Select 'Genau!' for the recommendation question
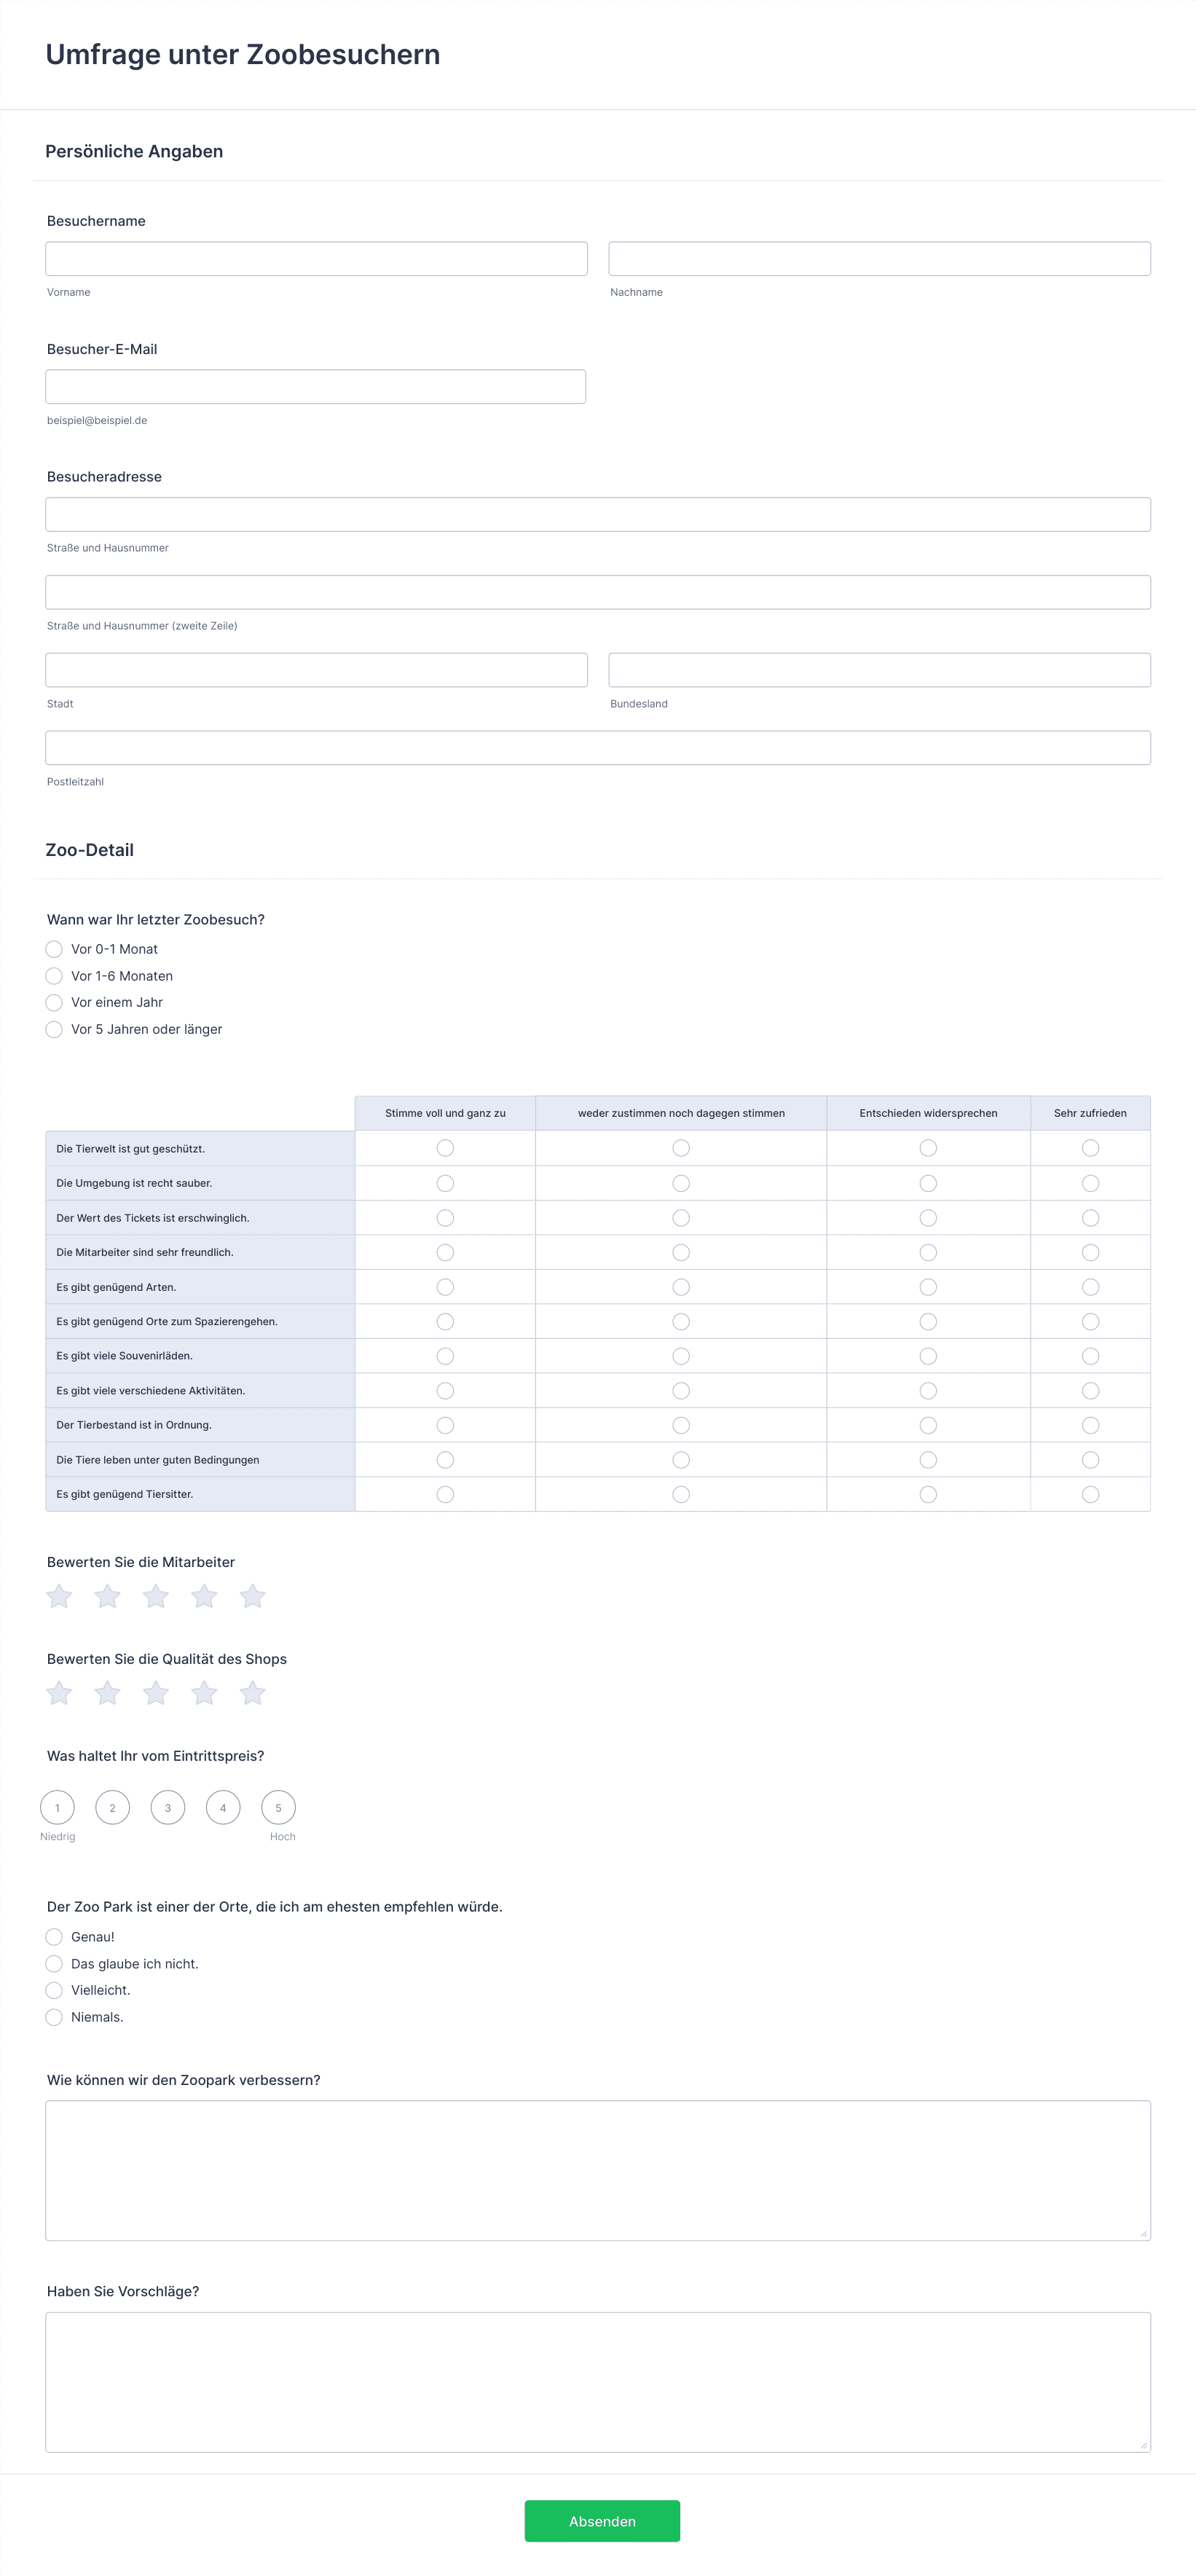Screen dimensions: 1196x2576 [x=54, y=1937]
